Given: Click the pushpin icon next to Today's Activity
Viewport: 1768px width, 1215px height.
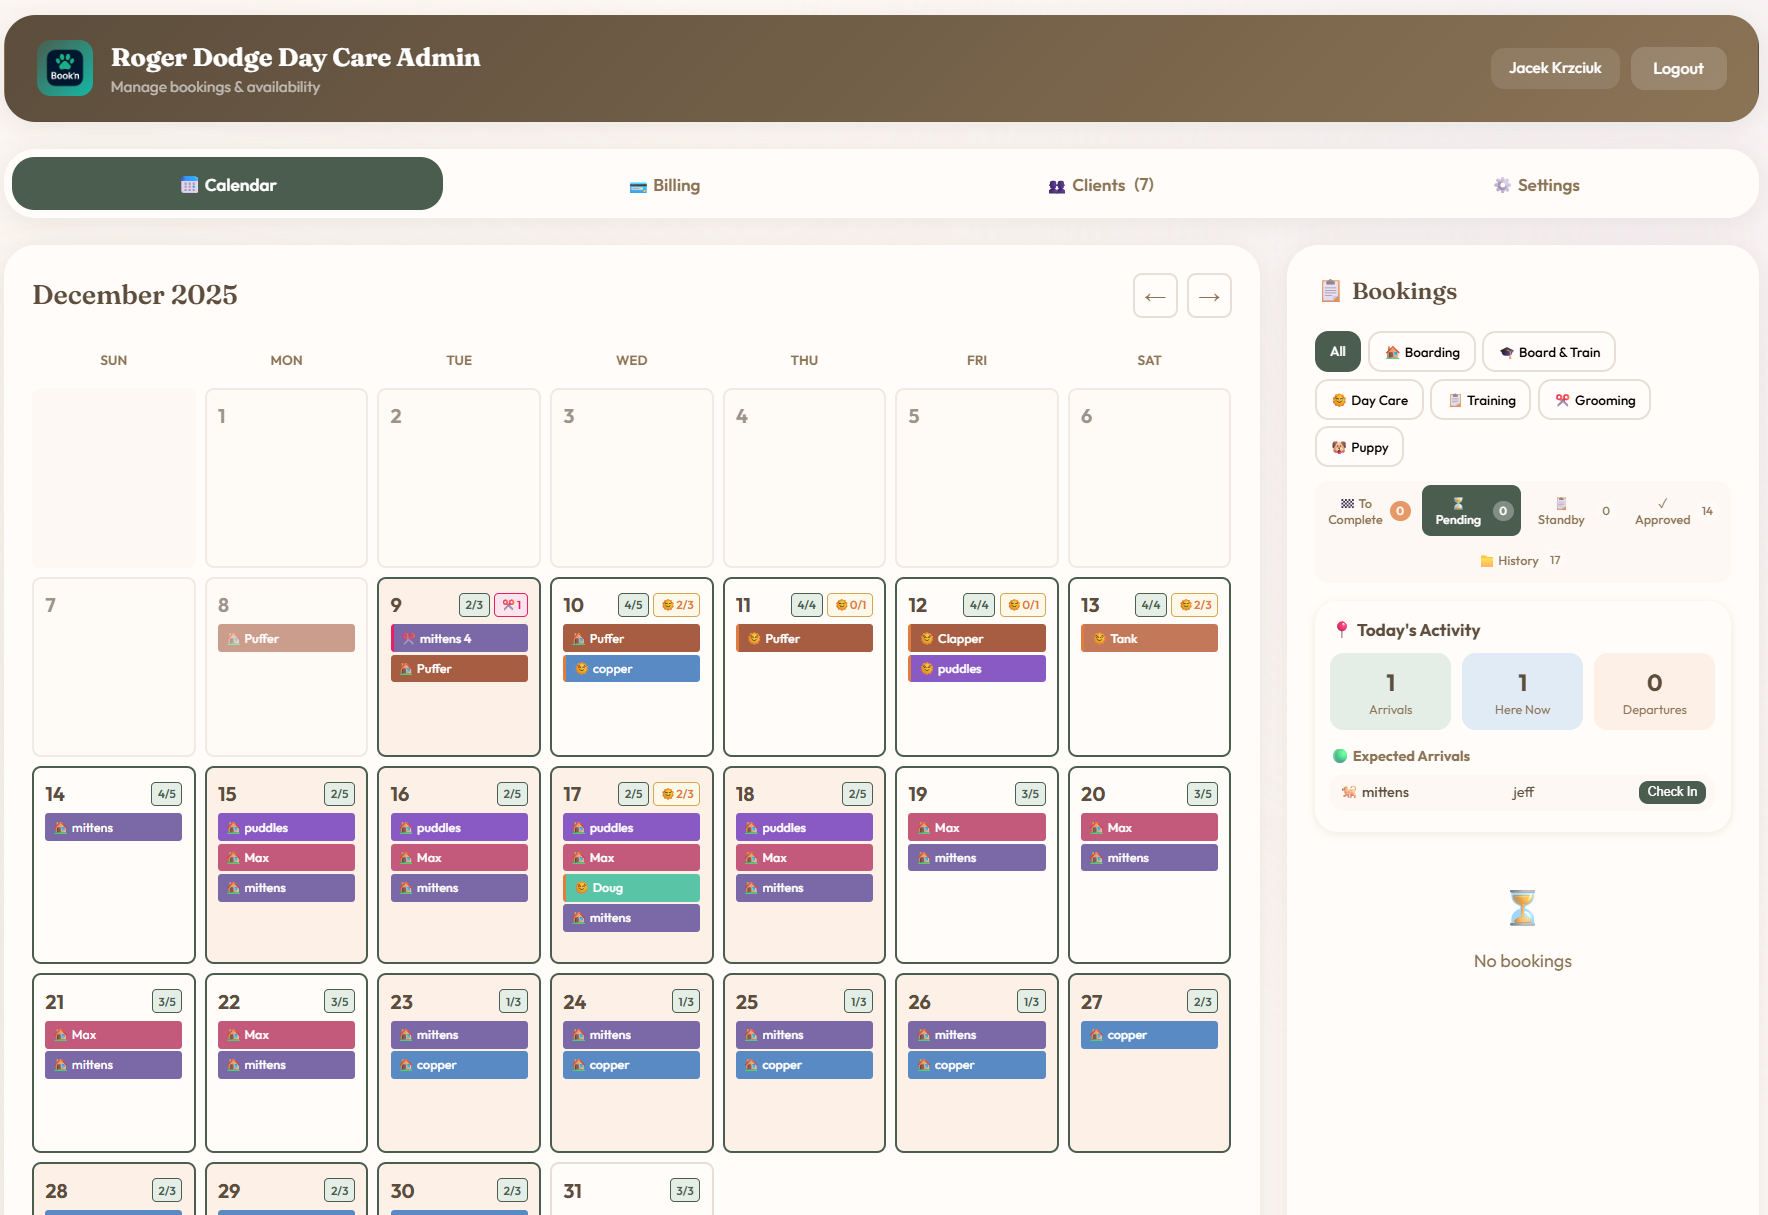Looking at the screenshot, I should tap(1339, 630).
